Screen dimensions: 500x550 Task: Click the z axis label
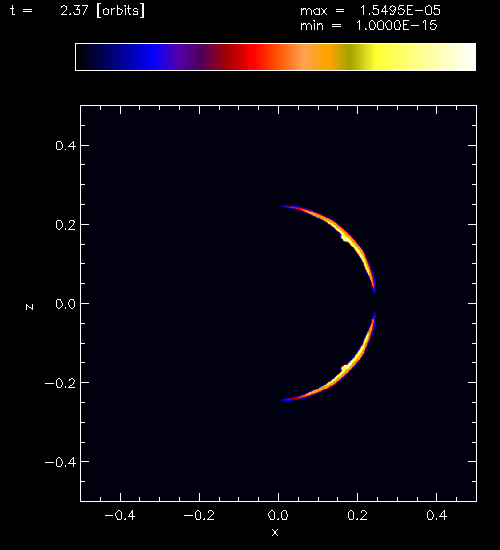(29, 307)
